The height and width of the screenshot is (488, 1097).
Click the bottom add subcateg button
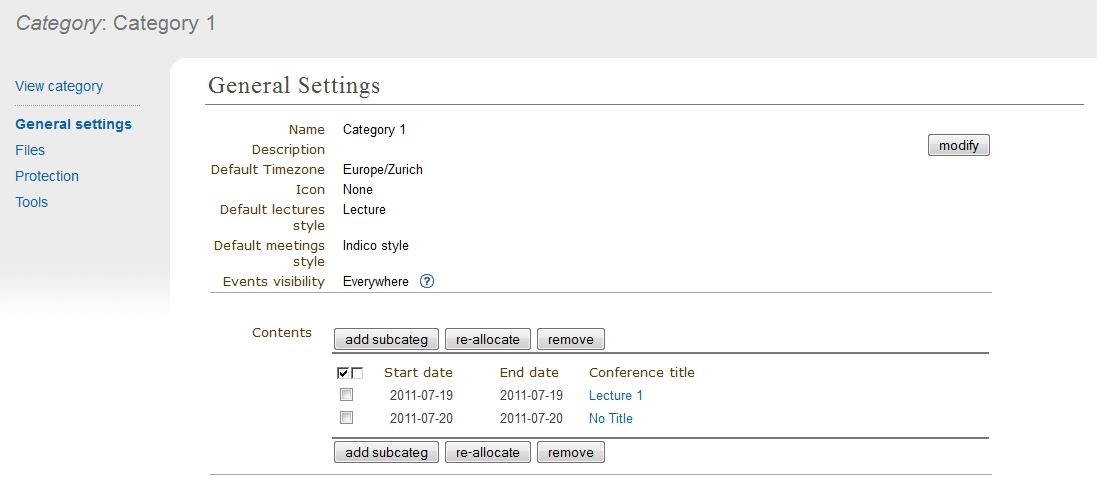point(386,453)
